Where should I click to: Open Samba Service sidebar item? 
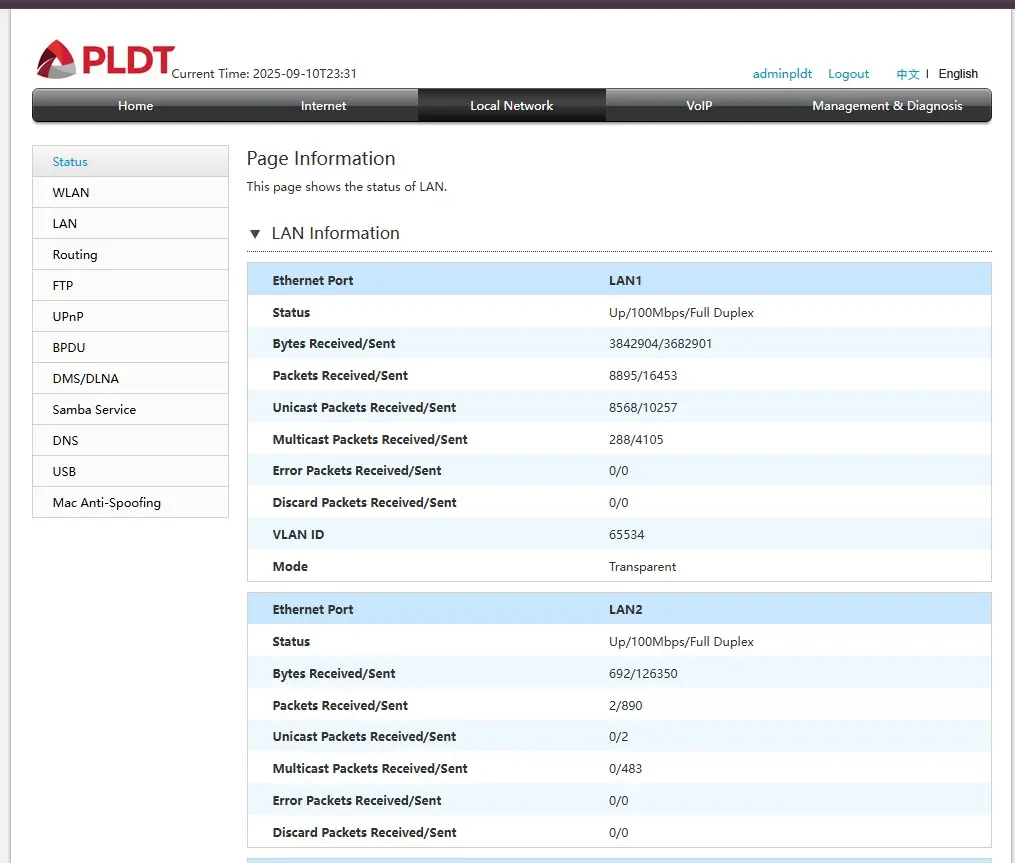click(130, 410)
